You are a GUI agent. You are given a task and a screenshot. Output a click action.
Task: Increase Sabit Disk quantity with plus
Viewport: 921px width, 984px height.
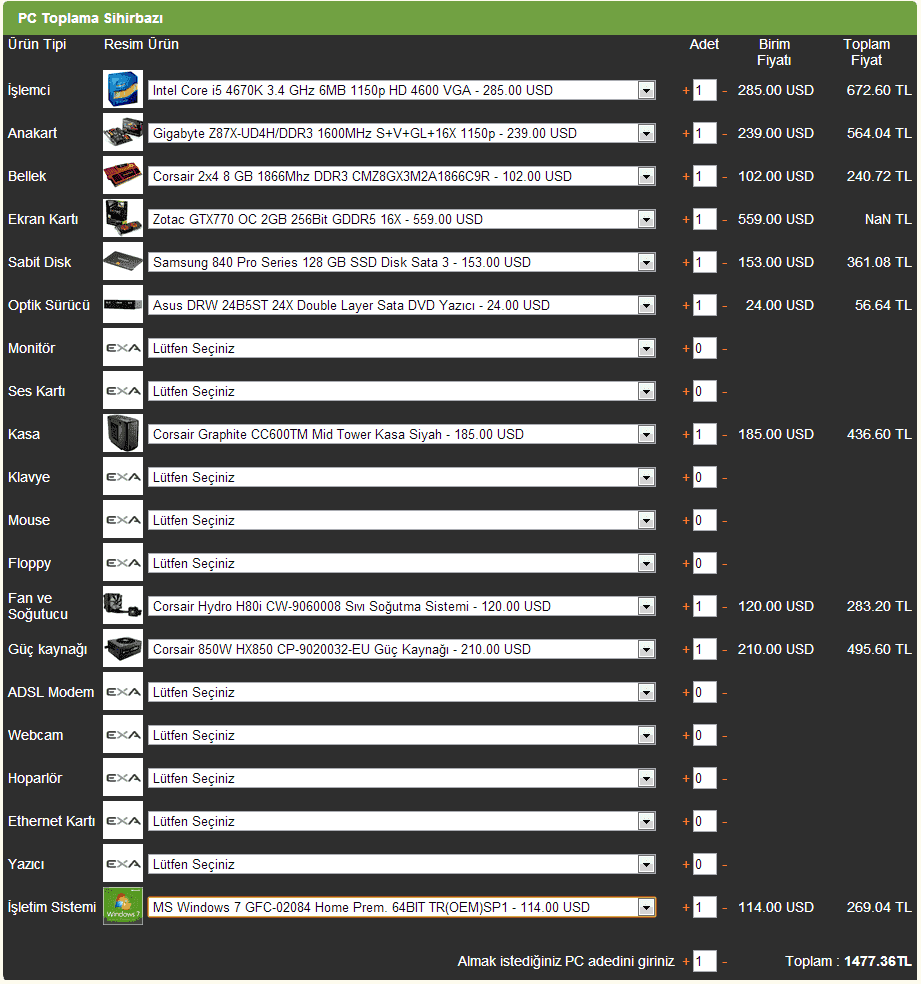pos(686,262)
